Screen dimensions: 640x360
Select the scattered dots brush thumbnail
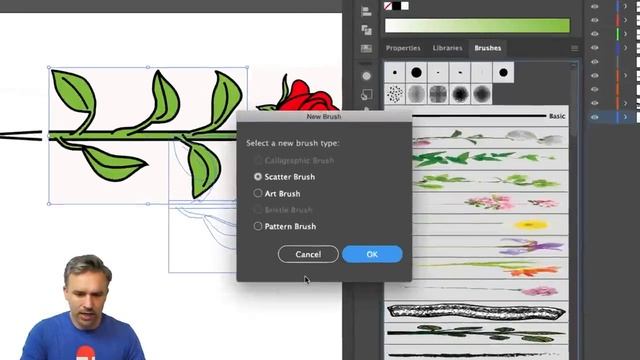[x=395, y=94]
